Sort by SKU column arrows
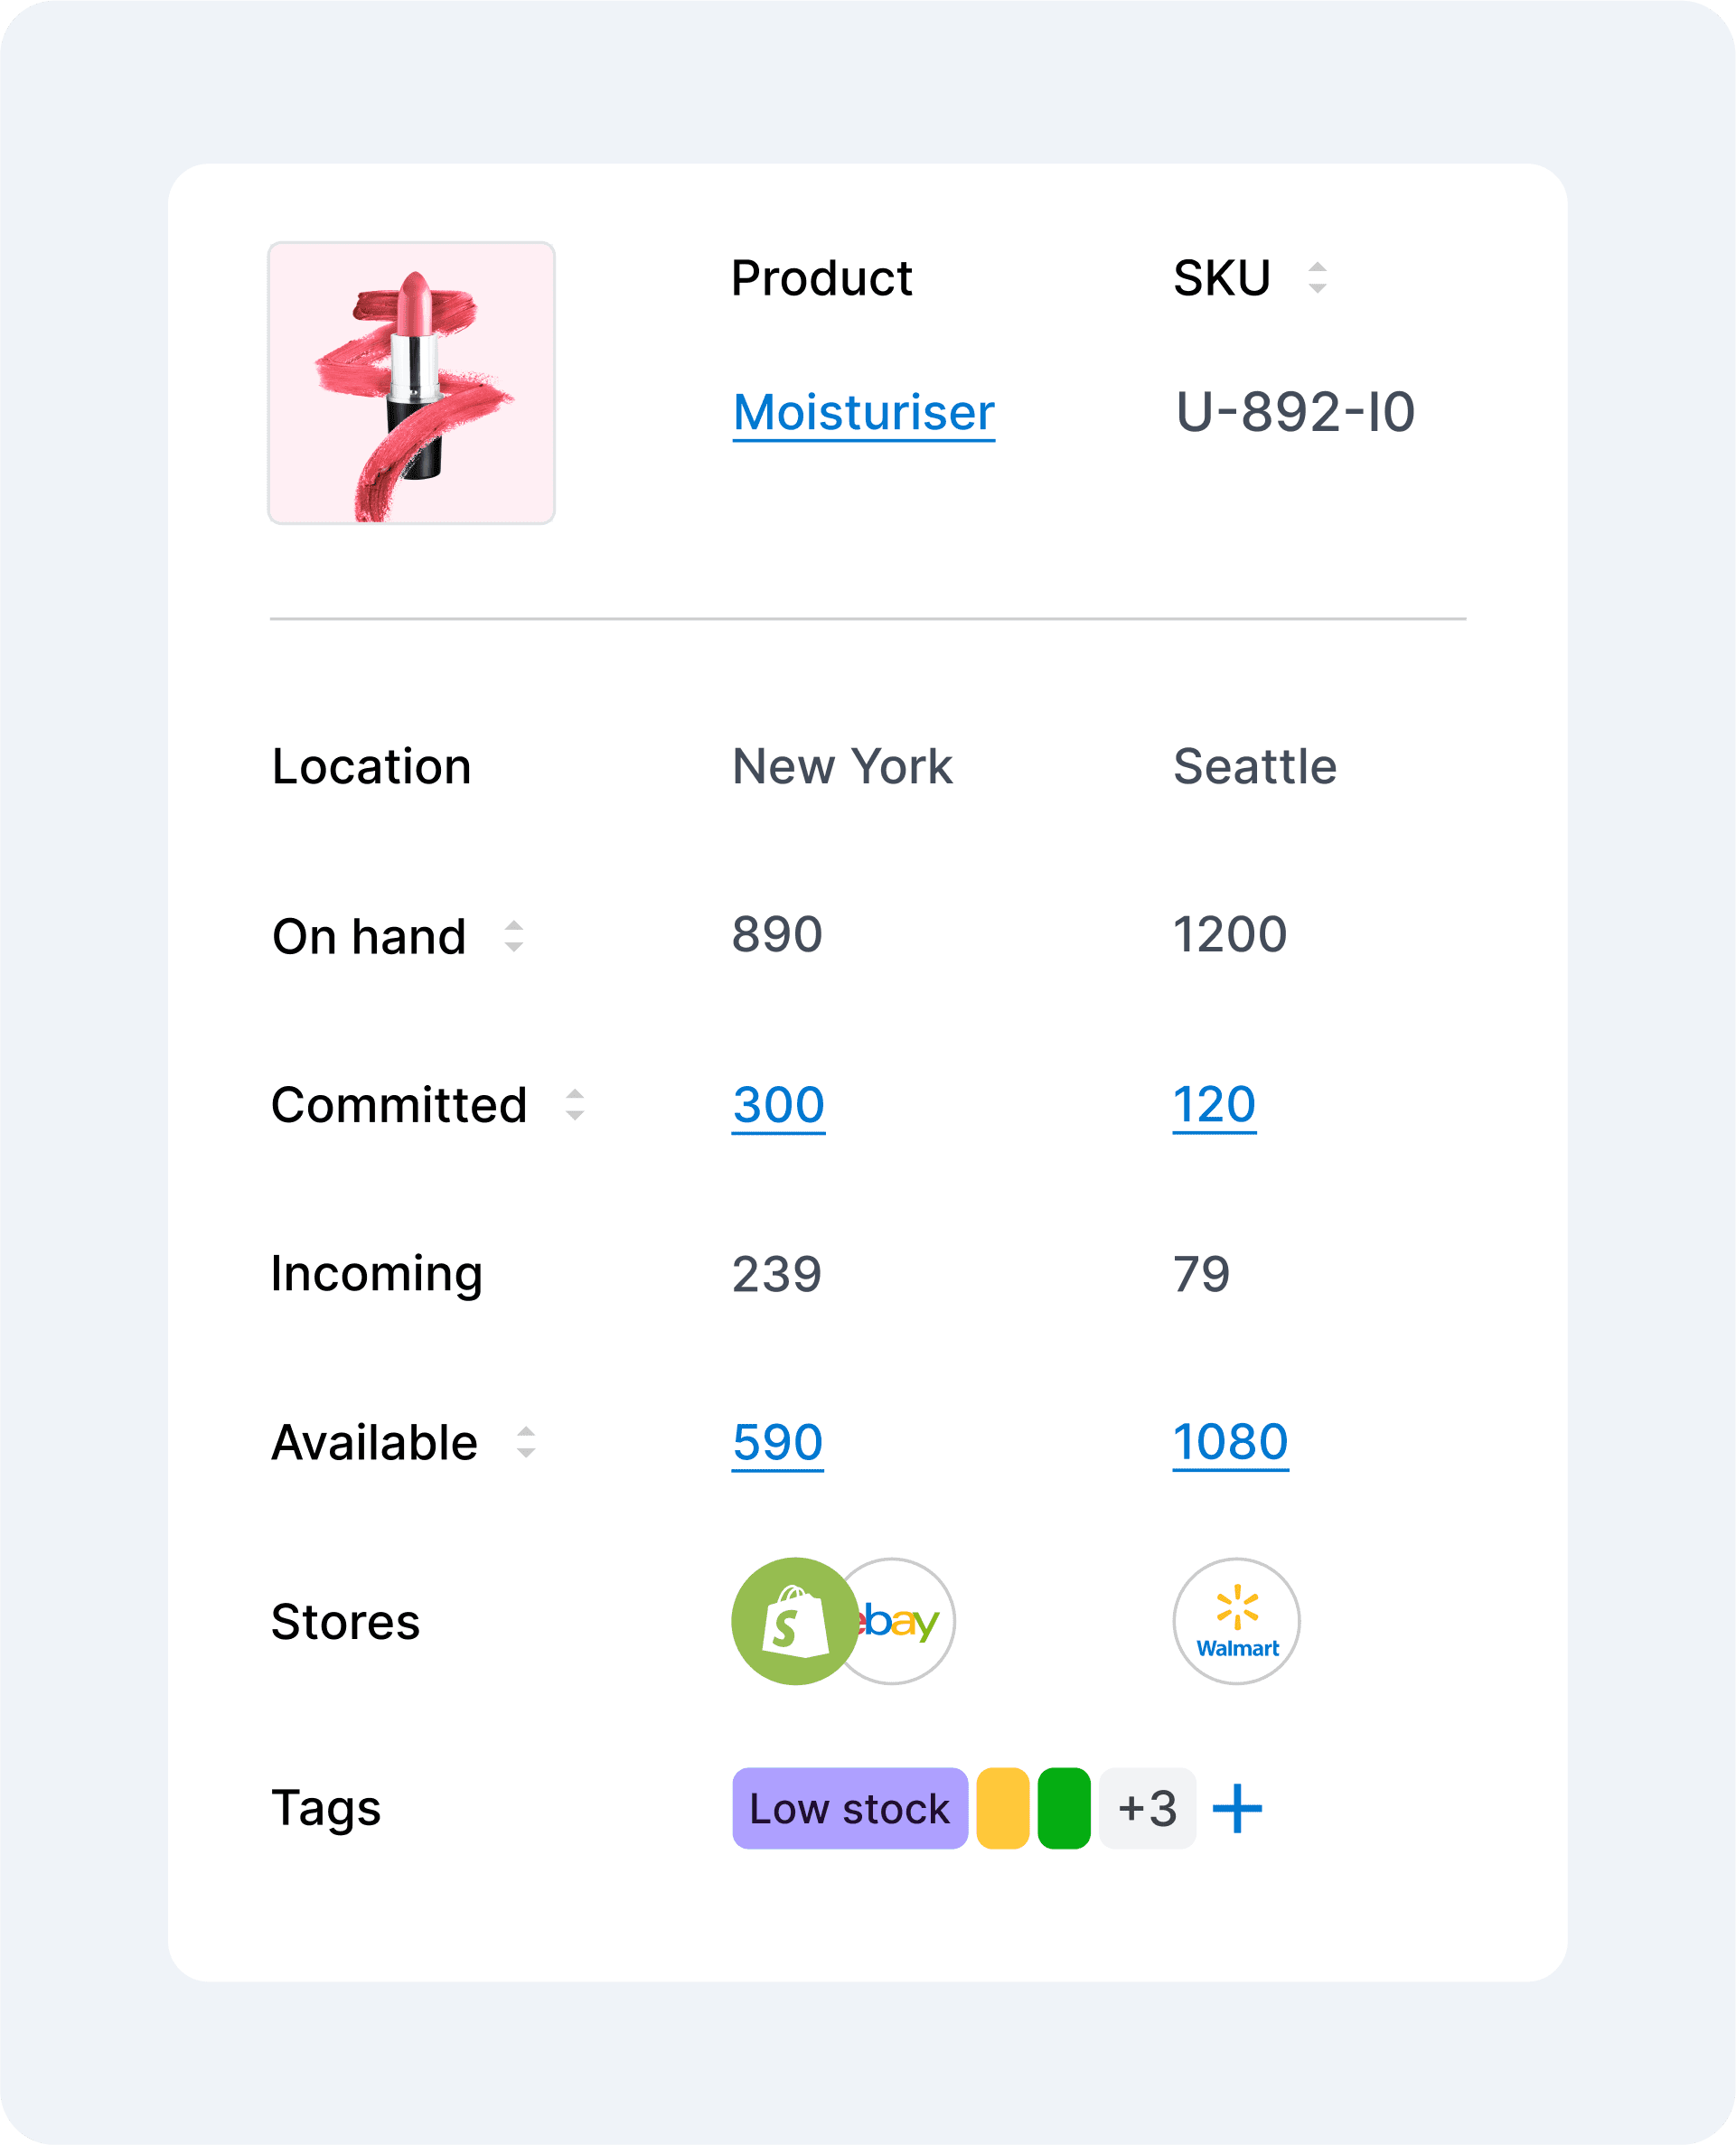The height and width of the screenshot is (2145, 1736). (x=1317, y=277)
